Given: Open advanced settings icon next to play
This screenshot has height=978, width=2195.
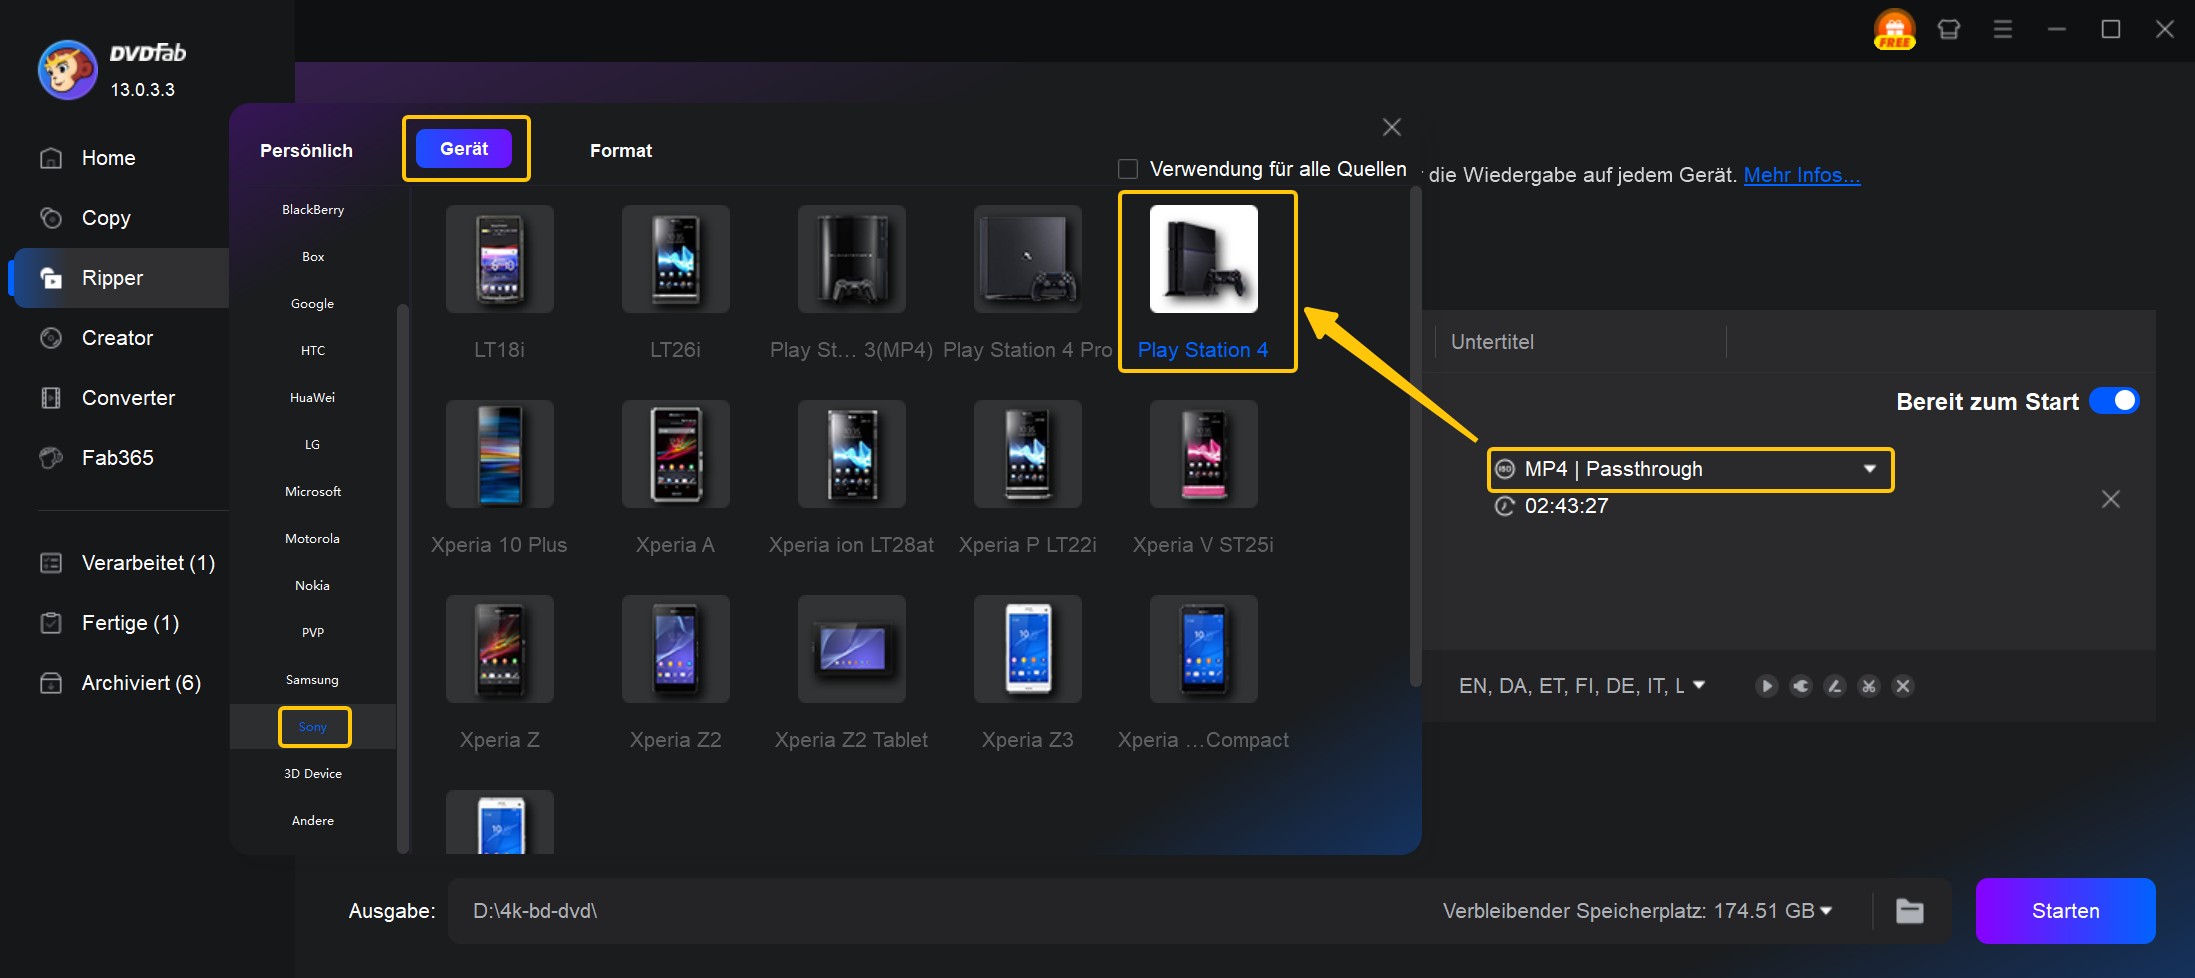Looking at the screenshot, I should pos(1801,686).
